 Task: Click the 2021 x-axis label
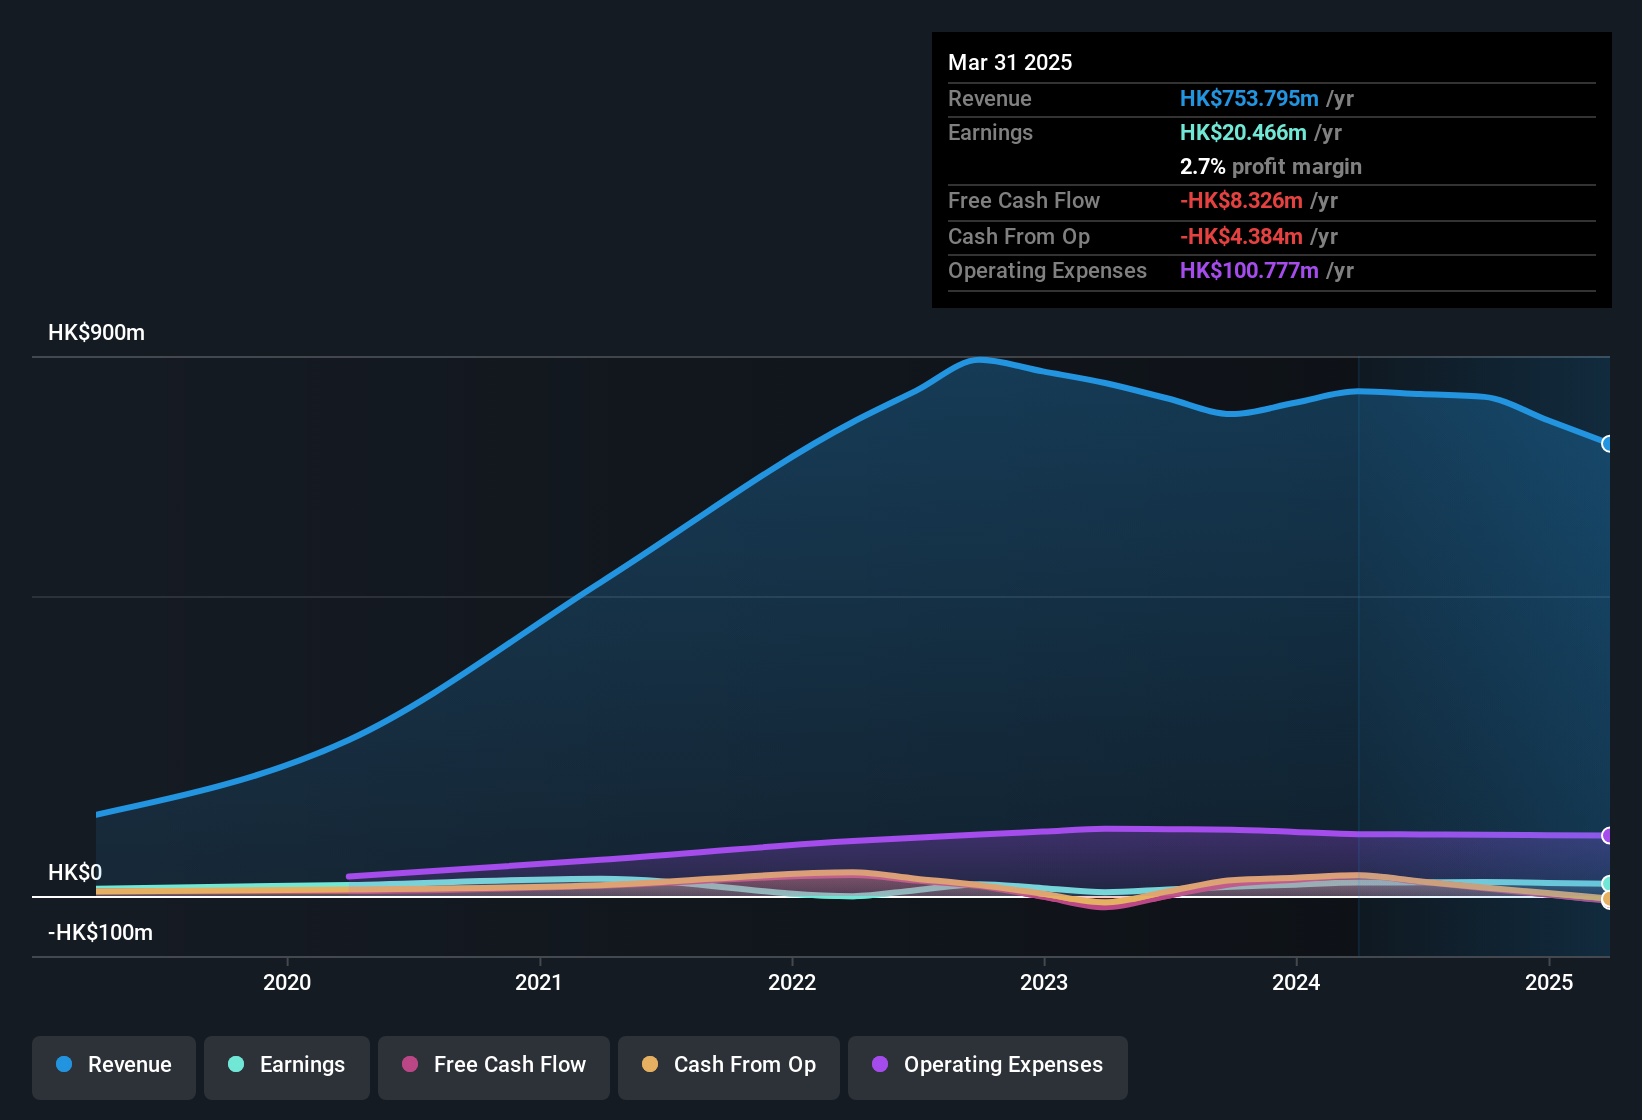539,982
